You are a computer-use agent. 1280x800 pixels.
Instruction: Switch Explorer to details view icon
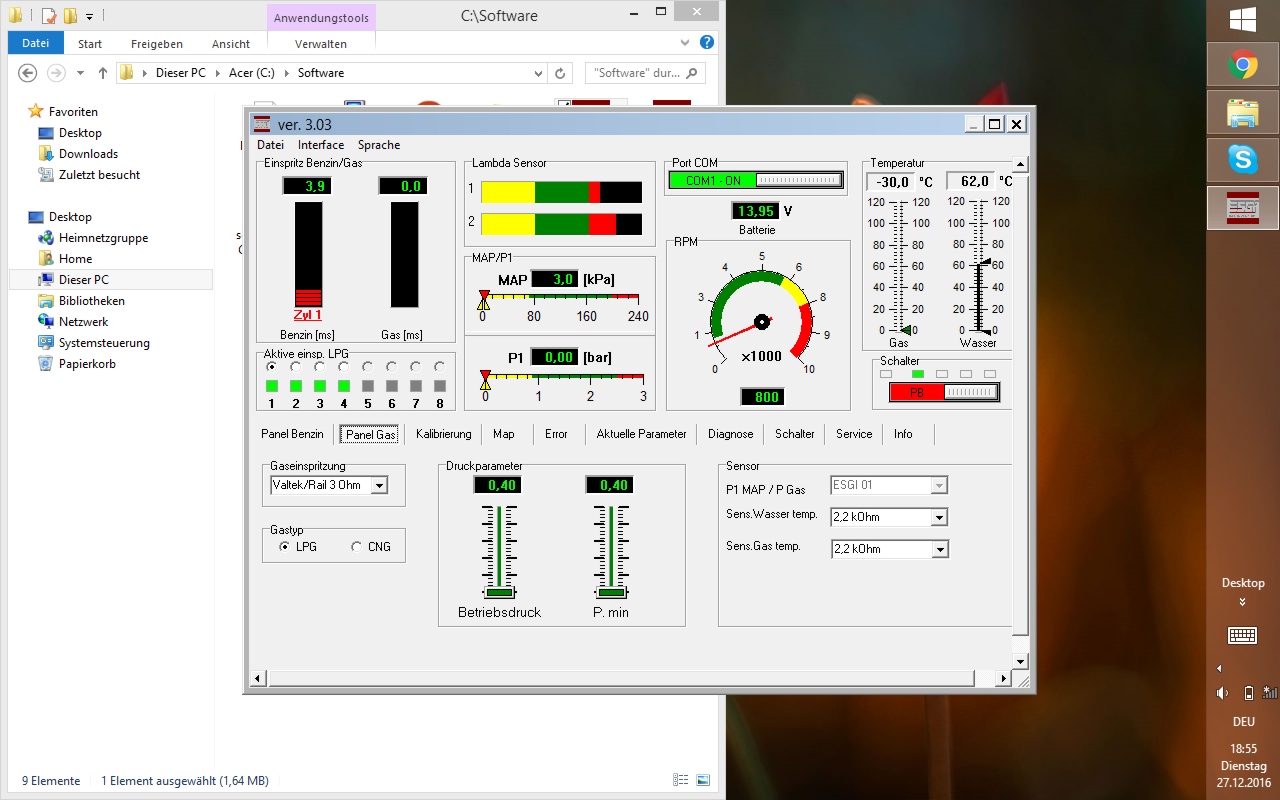pyautogui.click(x=681, y=780)
